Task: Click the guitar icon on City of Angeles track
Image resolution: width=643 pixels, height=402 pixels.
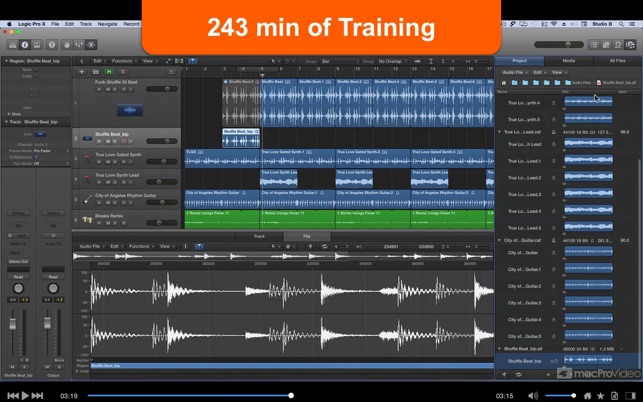Action: coord(87,199)
